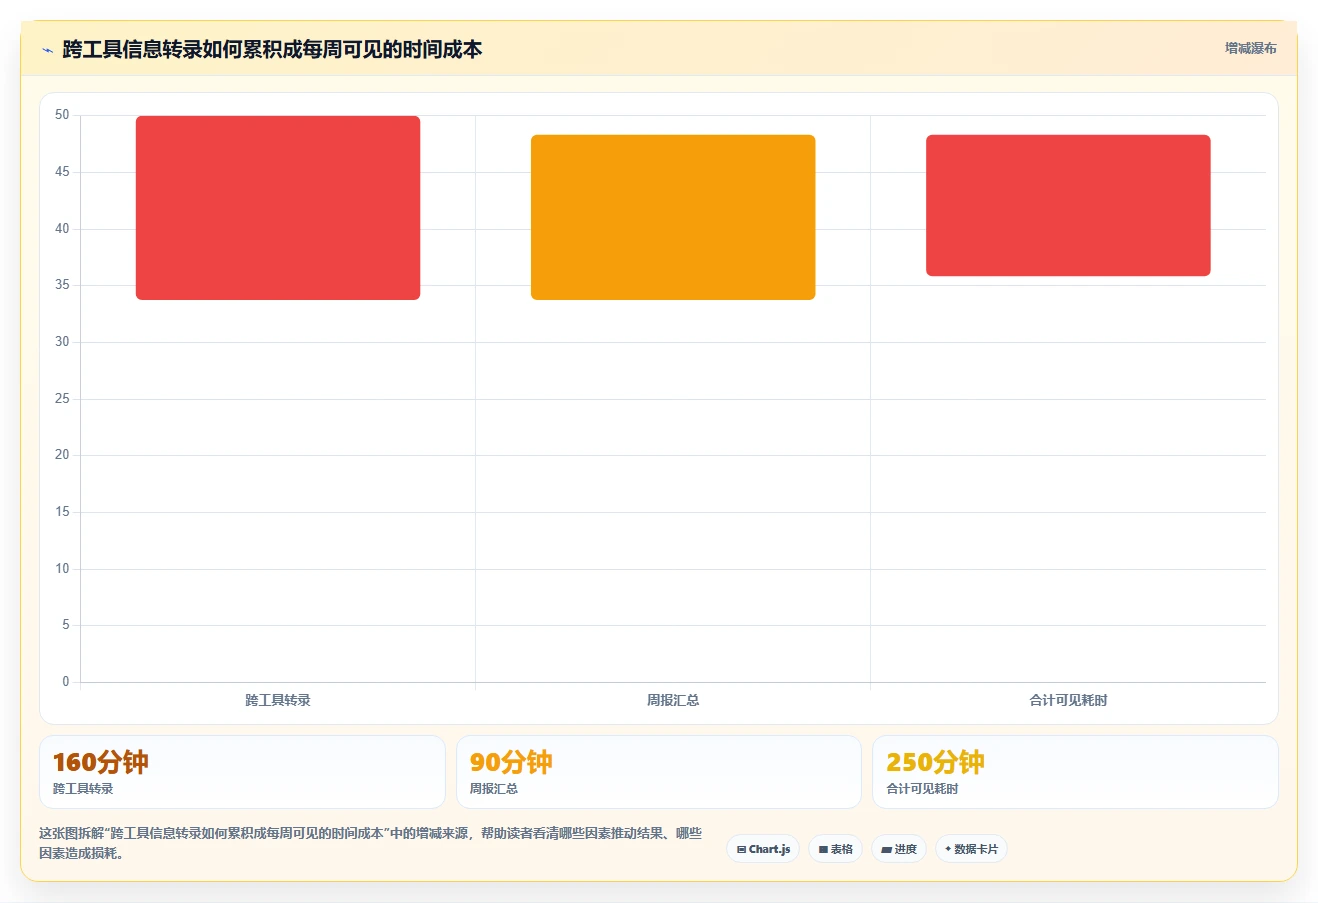Select the 表格 tag chip
1318x903 pixels.
click(x=835, y=849)
